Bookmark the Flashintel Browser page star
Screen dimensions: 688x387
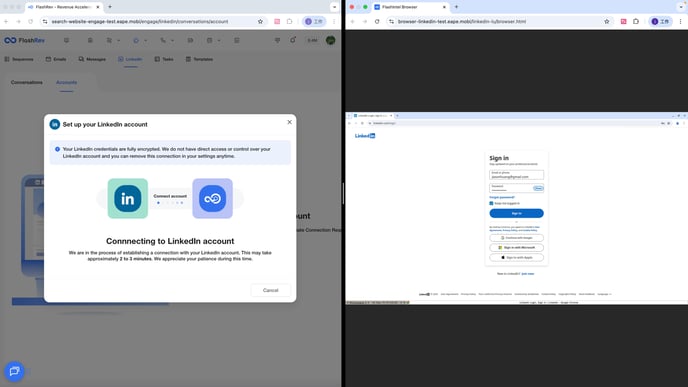click(x=607, y=21)
